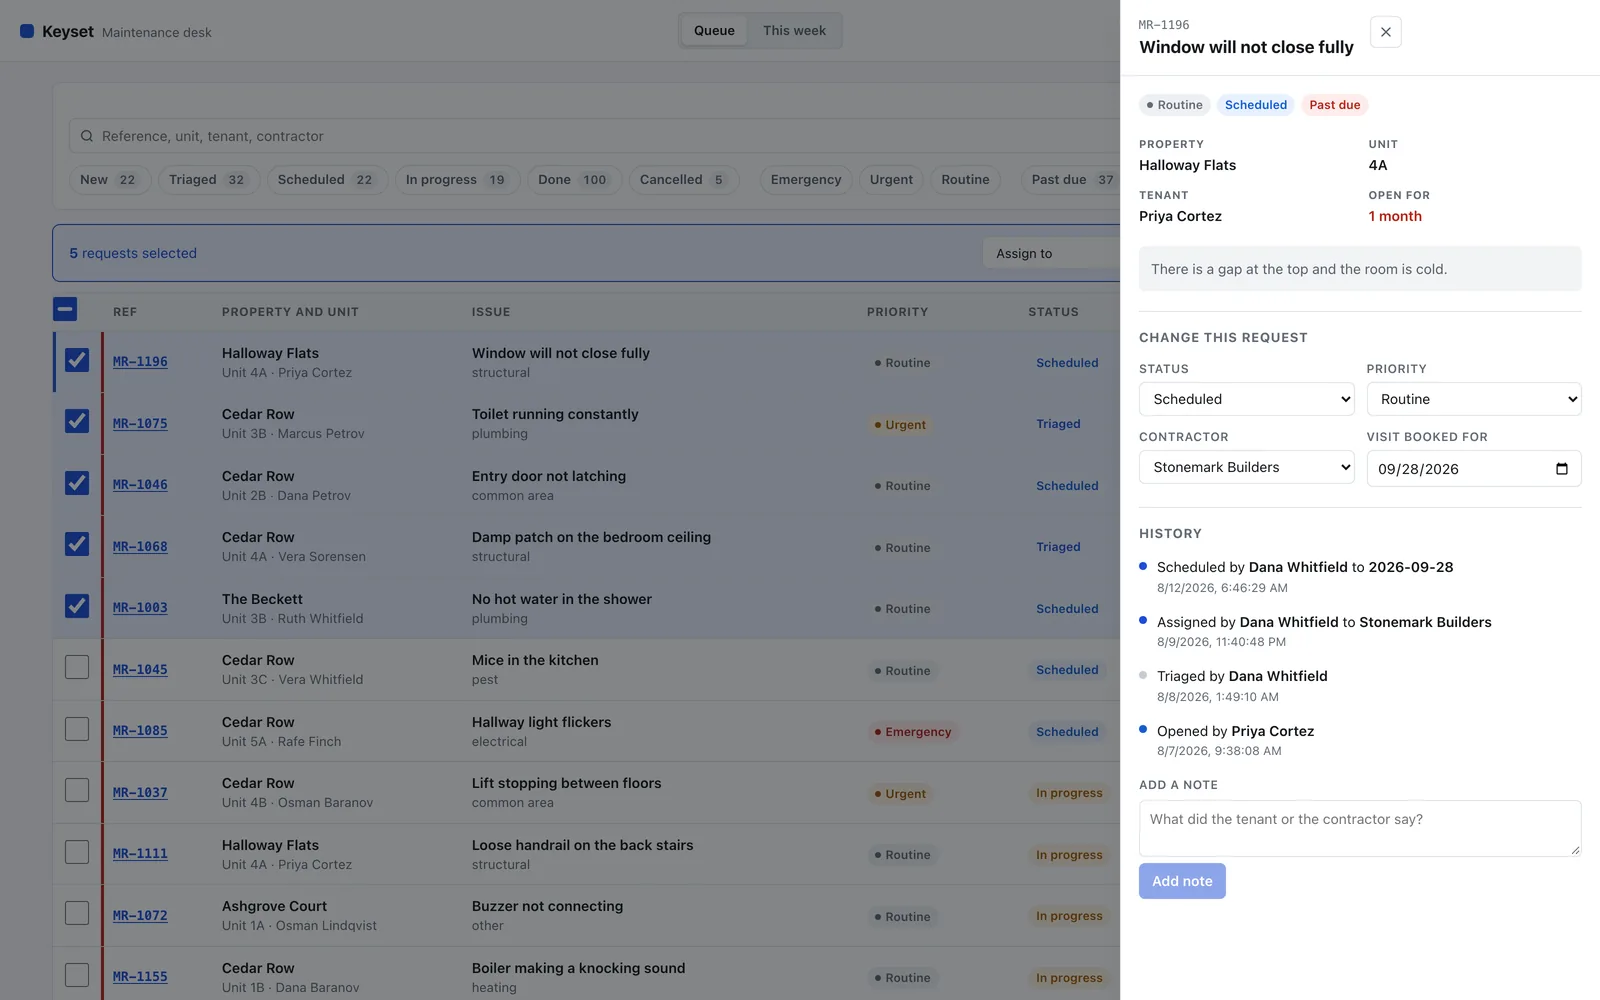
Task: Open the MR-1111 reference link
Action: 140,854
